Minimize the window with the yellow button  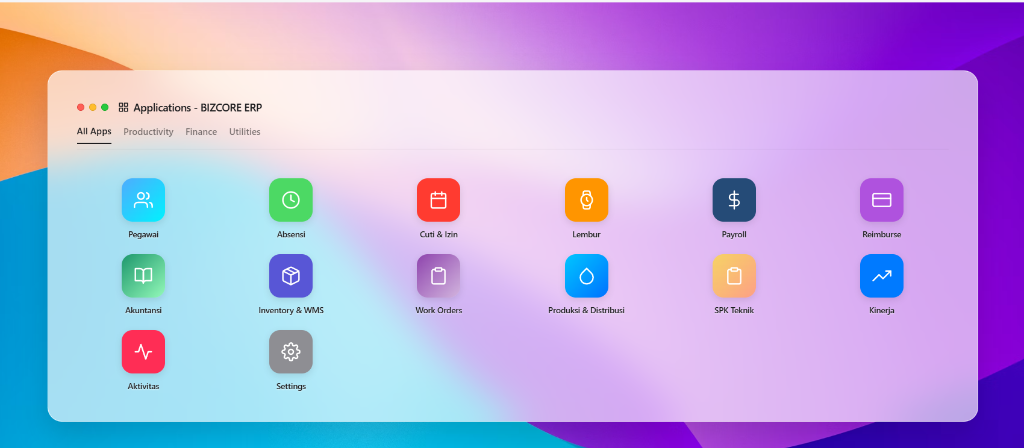[93, 108]
